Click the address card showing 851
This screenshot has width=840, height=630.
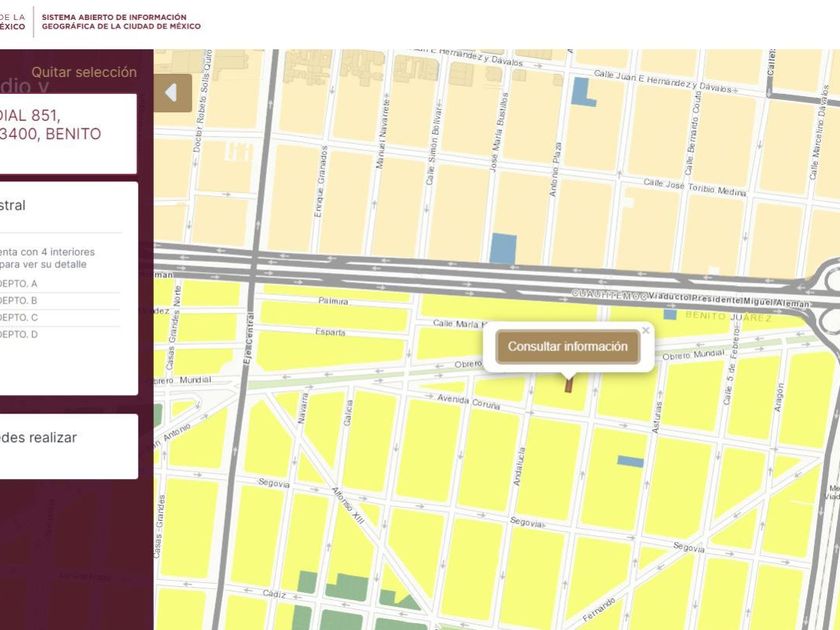pos(68,134)
